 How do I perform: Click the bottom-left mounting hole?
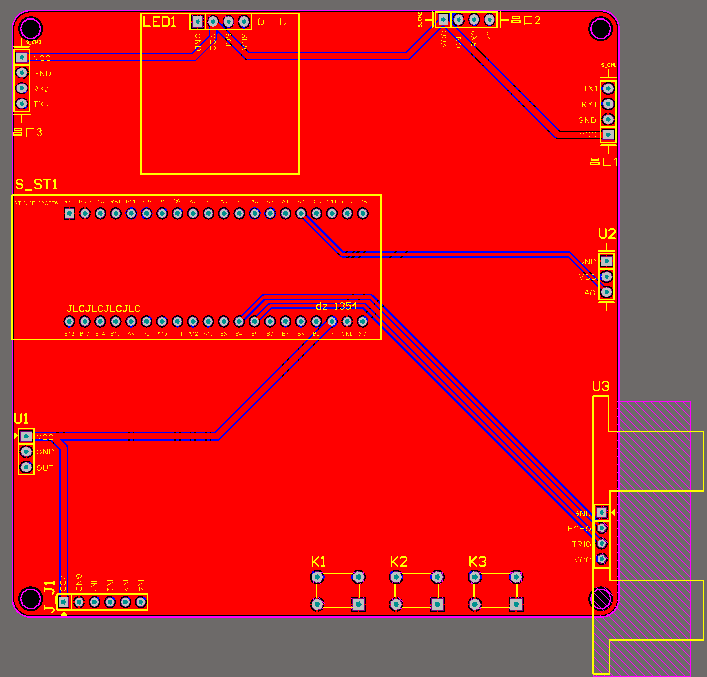(30, 598)
